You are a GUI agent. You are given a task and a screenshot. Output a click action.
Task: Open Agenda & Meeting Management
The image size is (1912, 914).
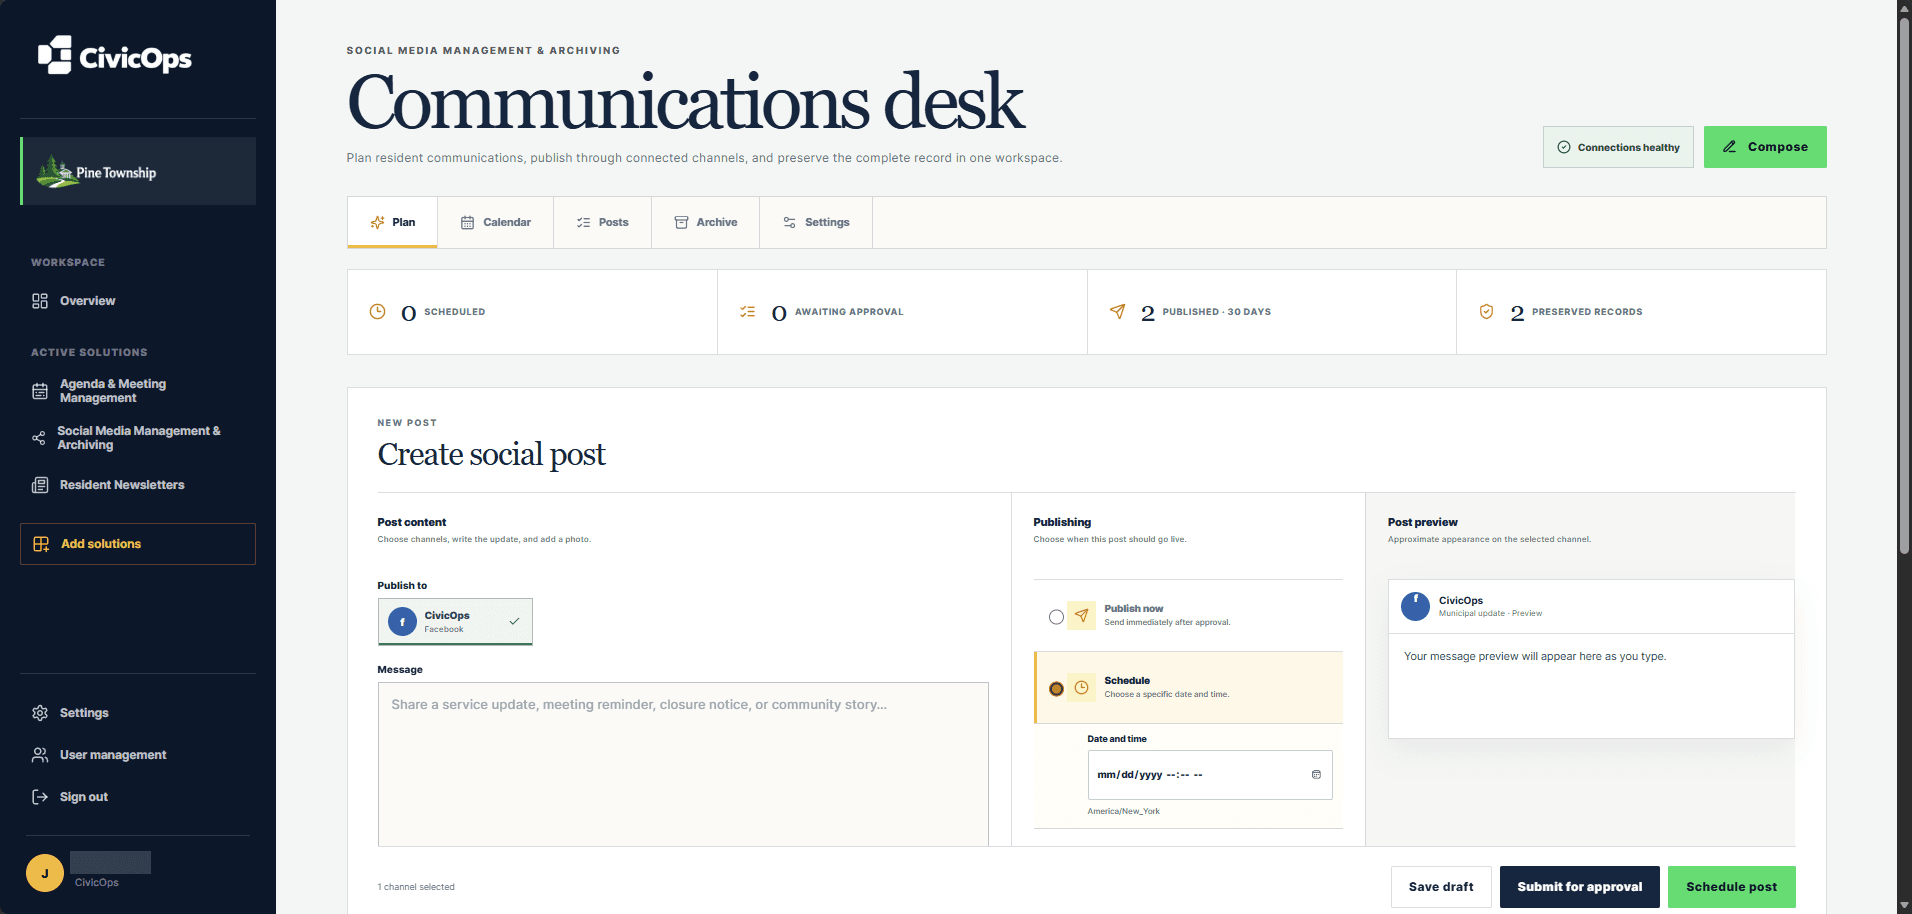click(x=138, y=391)
